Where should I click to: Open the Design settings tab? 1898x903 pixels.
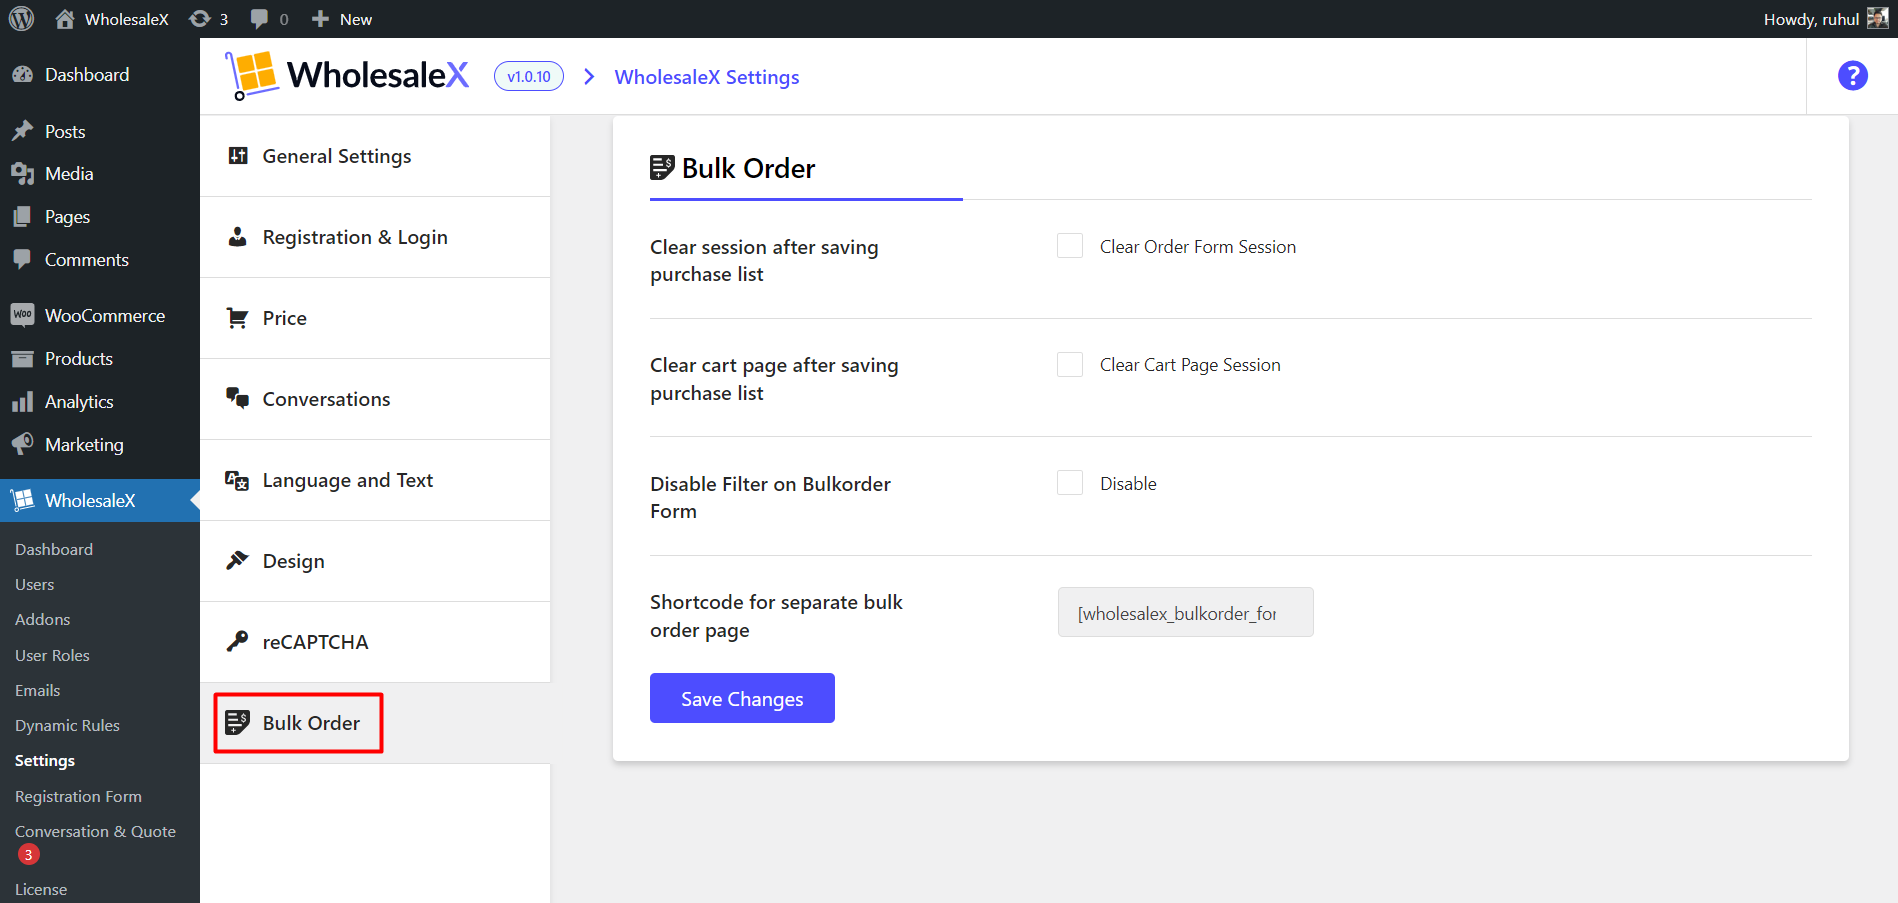(x=375, y=561)
